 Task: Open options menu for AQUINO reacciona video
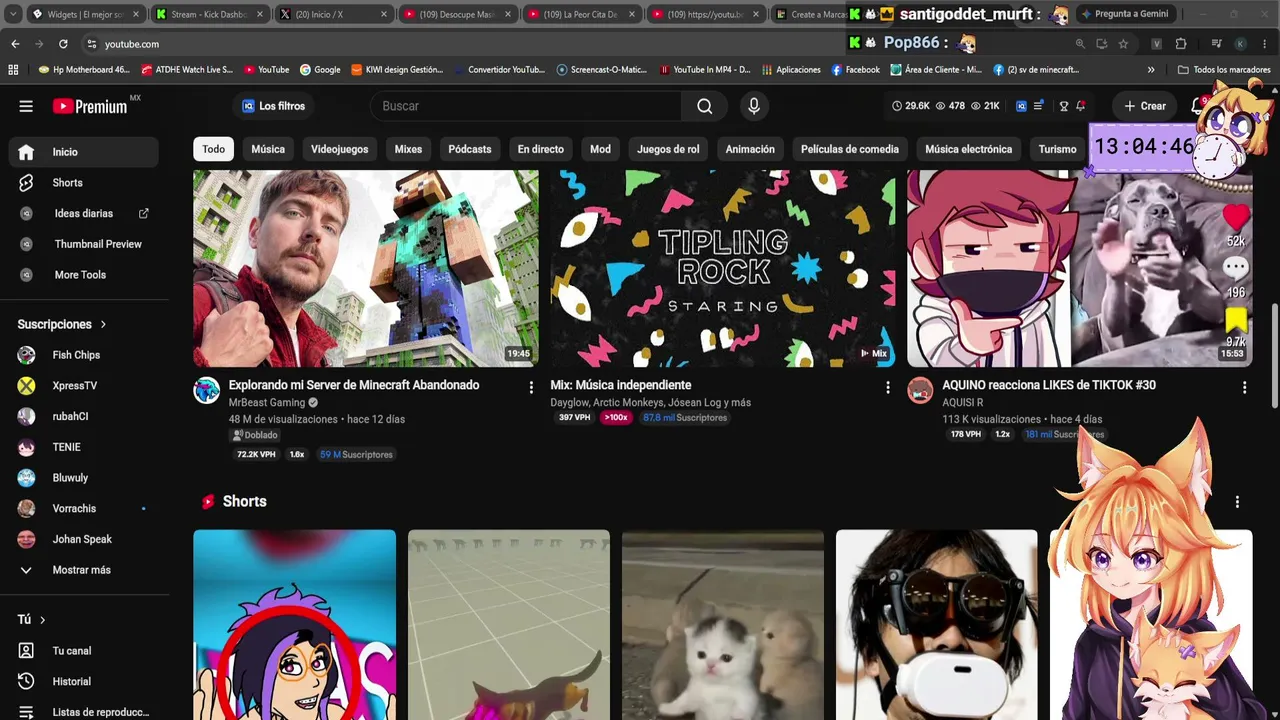pyautogui.click(x=1244, y=388)
